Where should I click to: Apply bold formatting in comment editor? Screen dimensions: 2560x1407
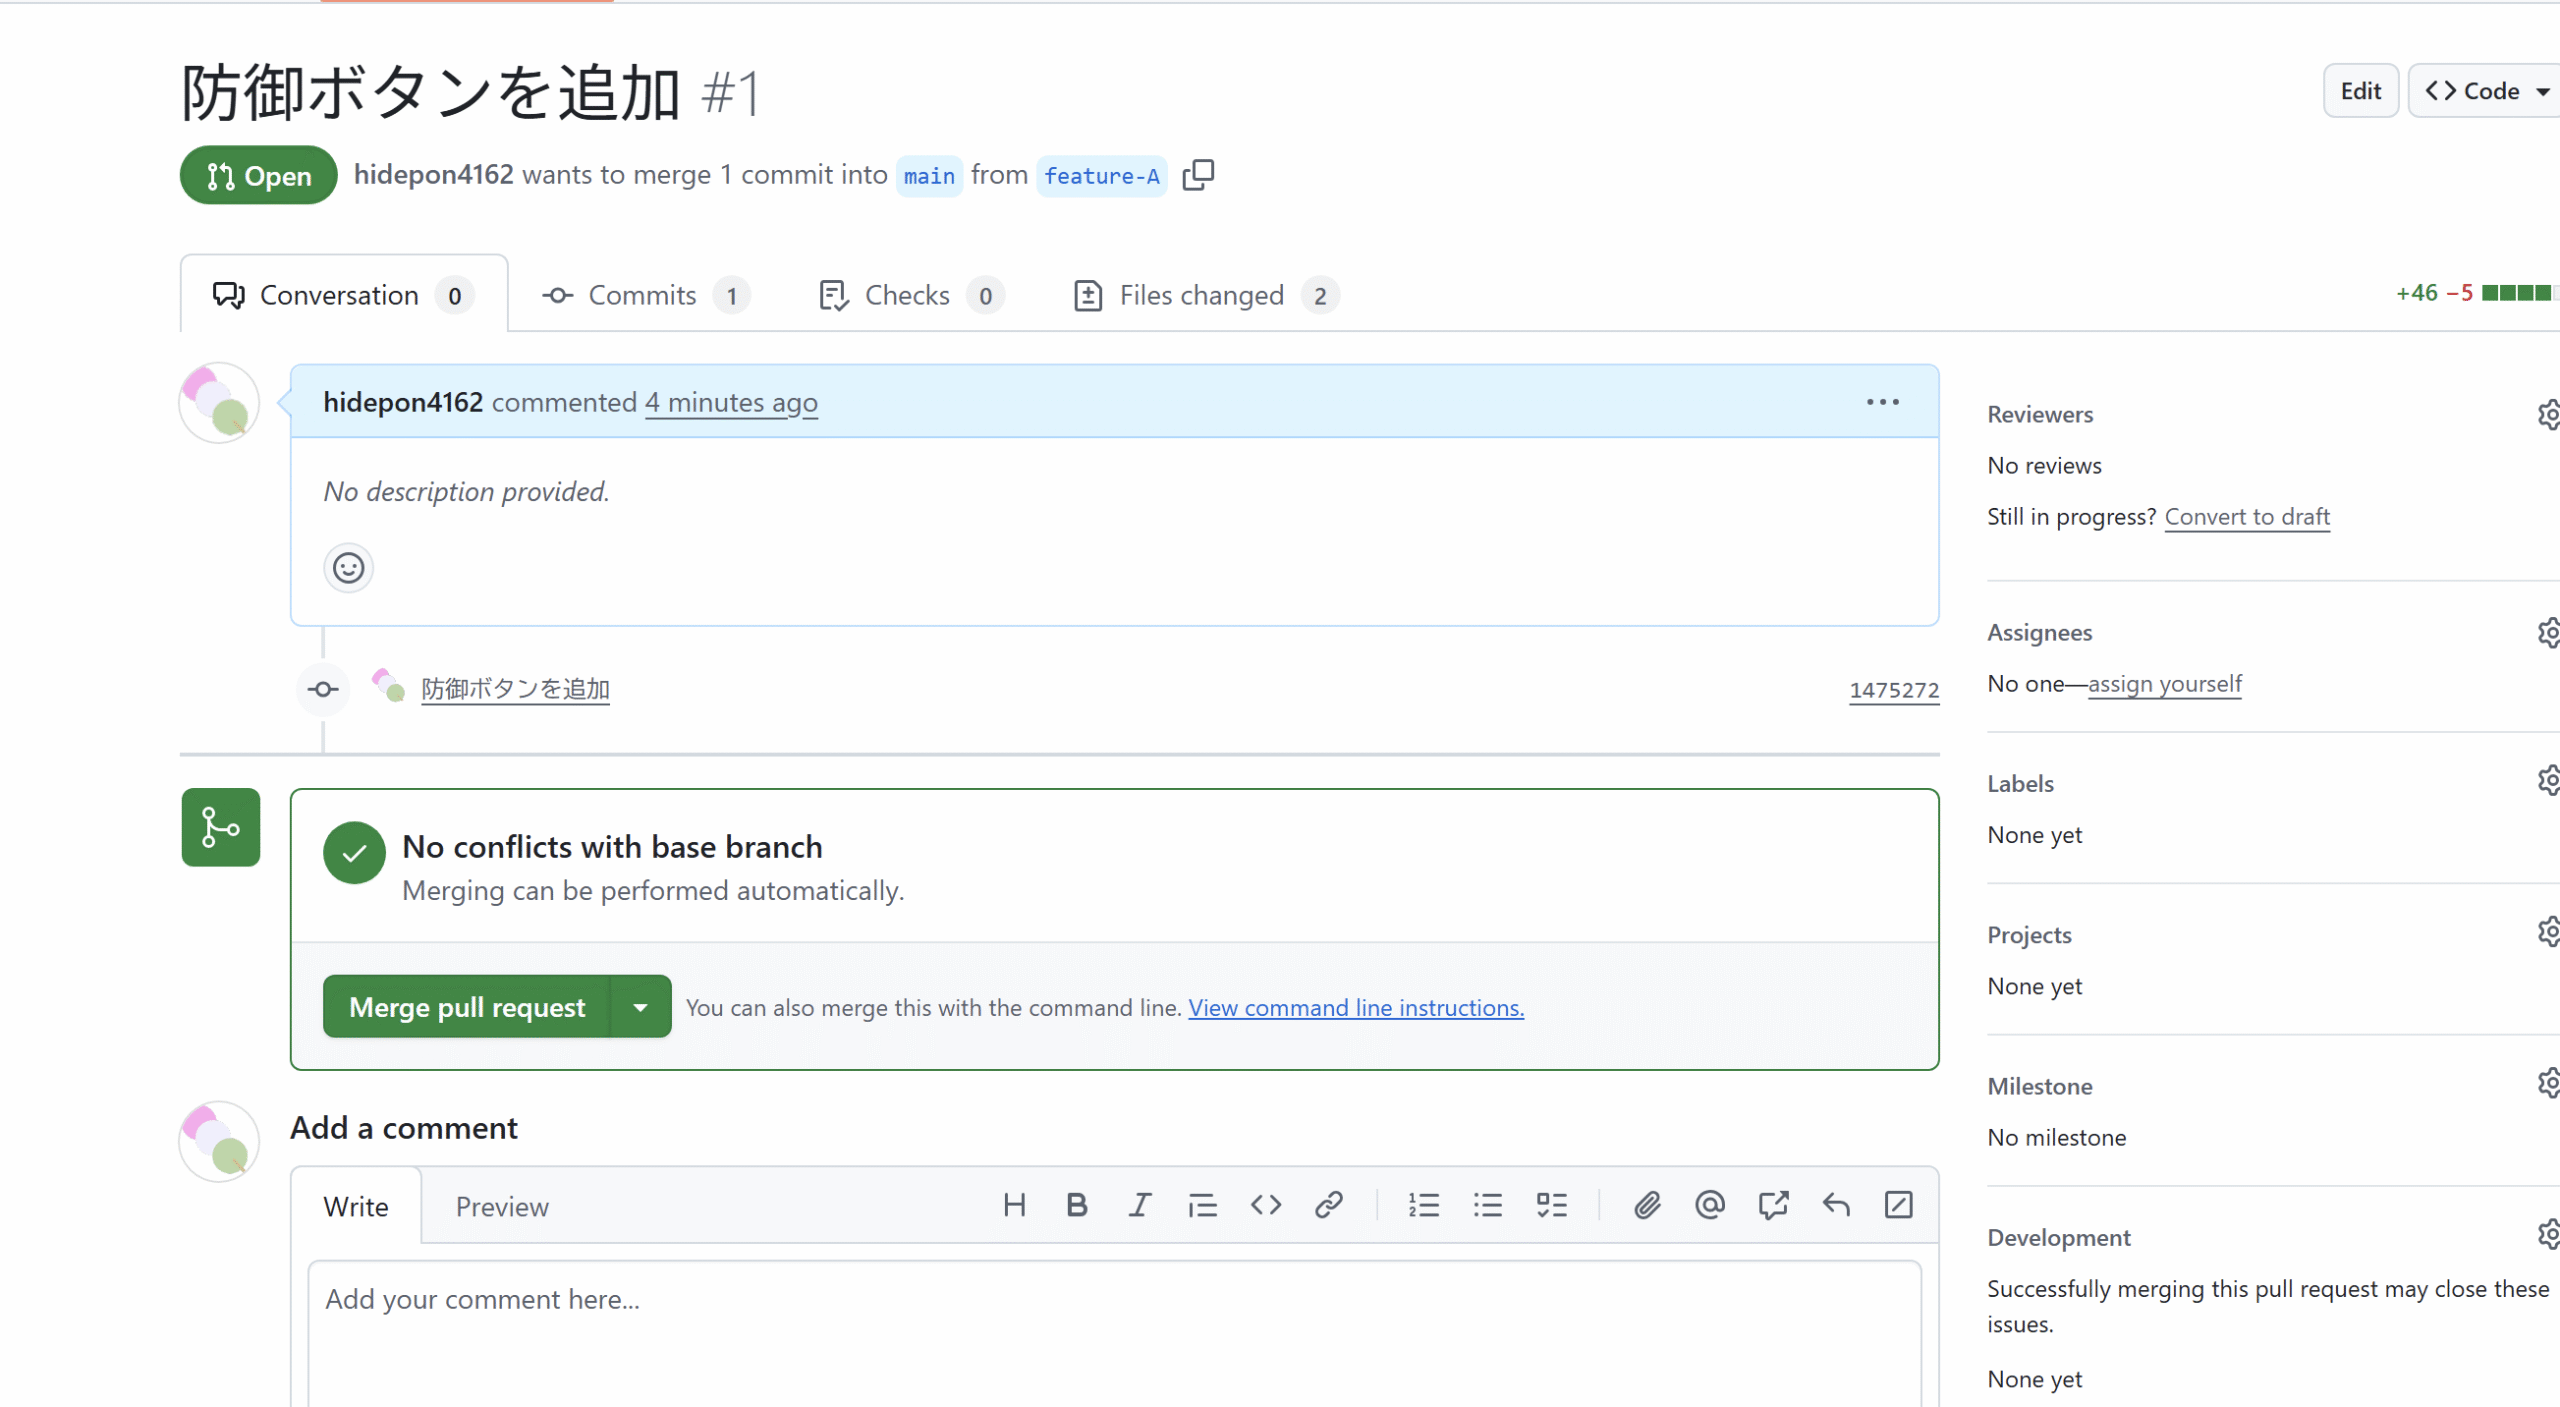pyautogui.click(x=1077, y=1205)
